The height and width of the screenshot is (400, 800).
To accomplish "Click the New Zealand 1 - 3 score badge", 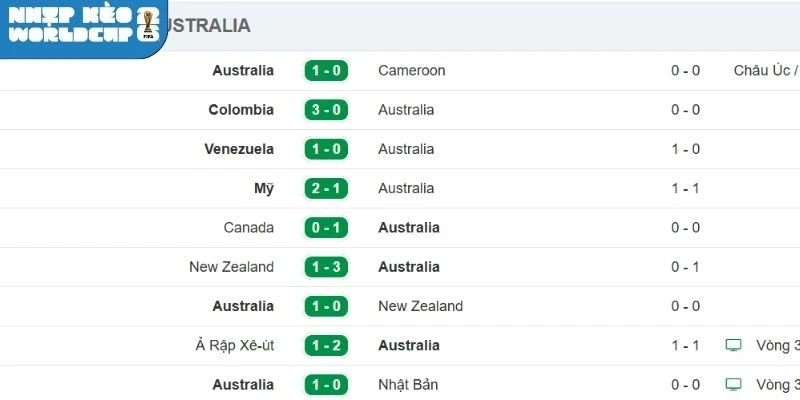I will 326,267.
